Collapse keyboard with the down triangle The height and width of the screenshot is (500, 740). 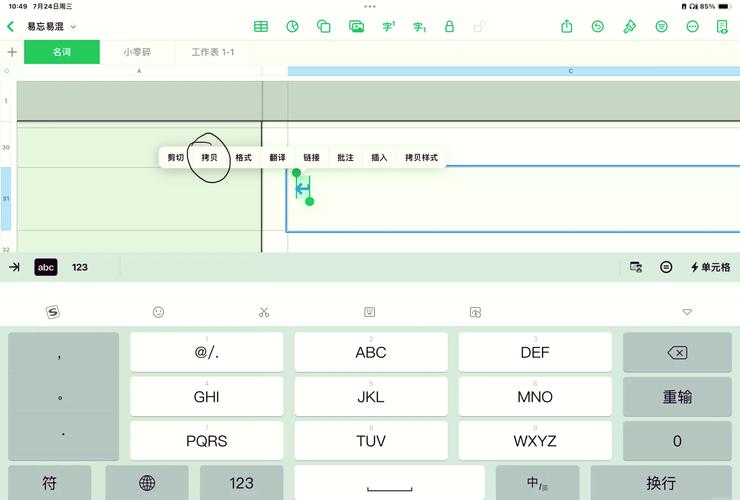click(687, 312)
